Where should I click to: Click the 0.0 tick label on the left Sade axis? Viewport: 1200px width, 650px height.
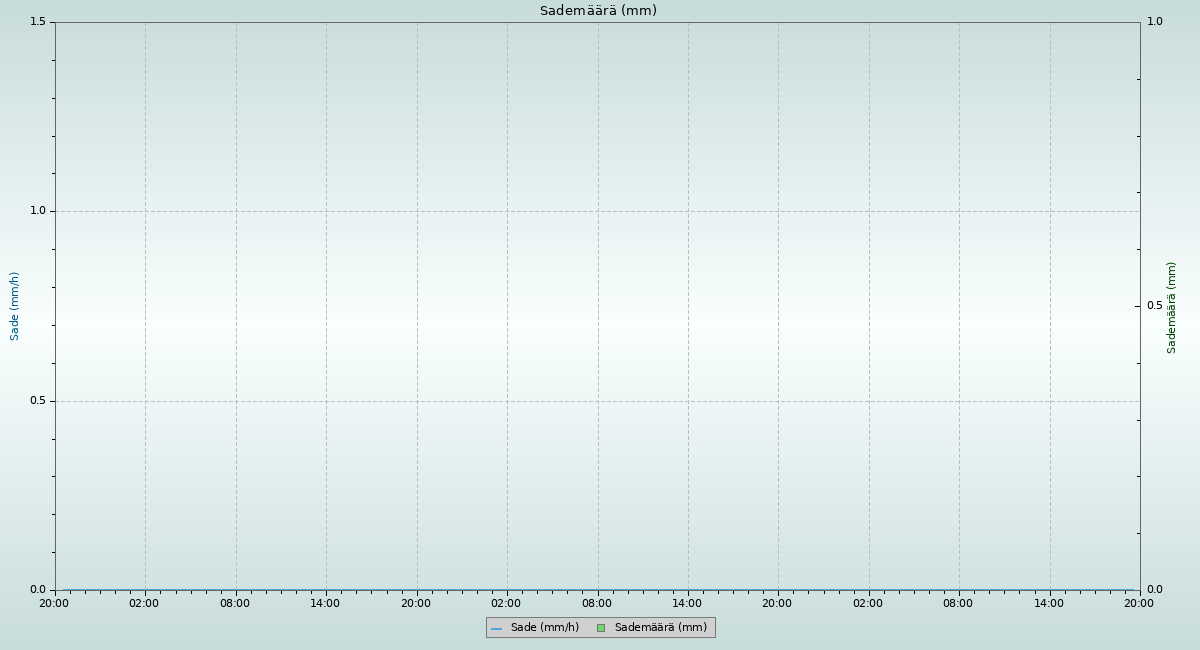pyautogui.click(x=39, y=590)
